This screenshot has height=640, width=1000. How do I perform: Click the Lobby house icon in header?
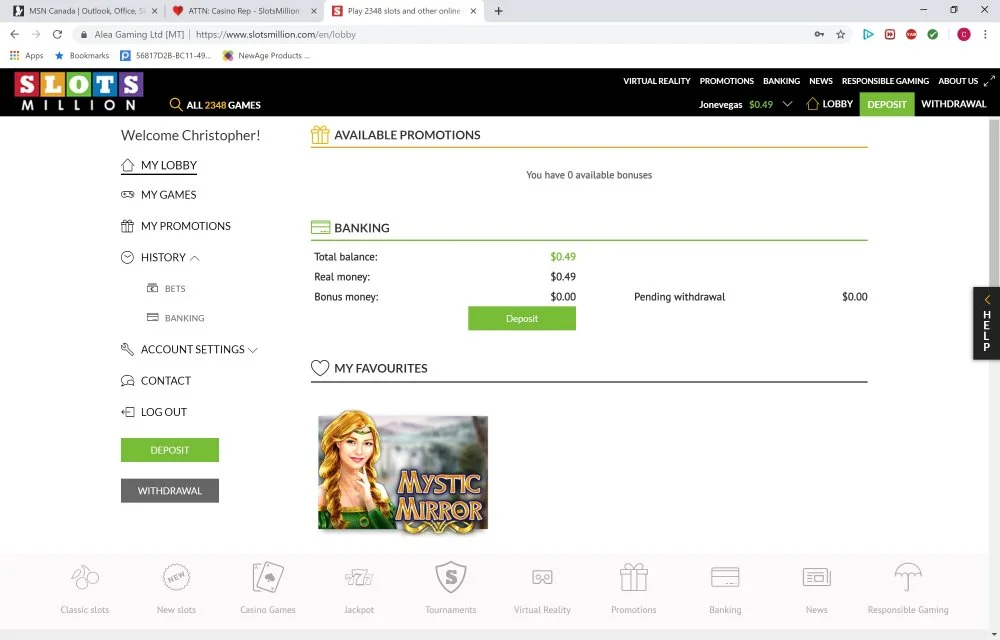click(812, 103)
